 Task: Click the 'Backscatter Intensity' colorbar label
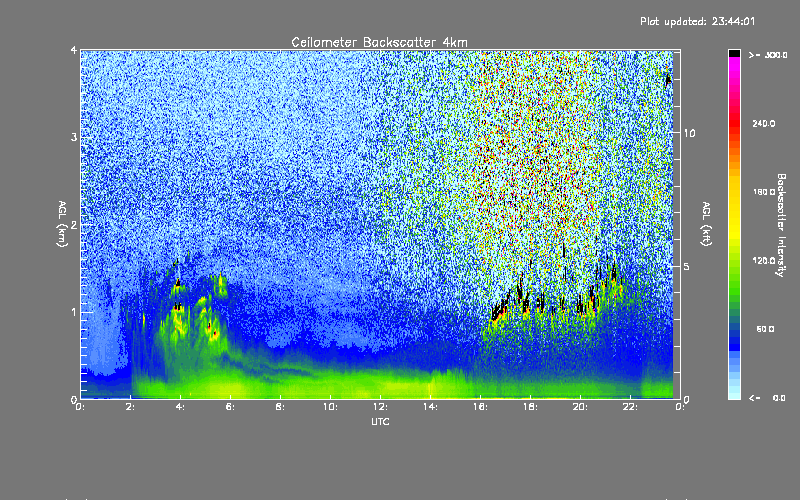pos(781,225)
